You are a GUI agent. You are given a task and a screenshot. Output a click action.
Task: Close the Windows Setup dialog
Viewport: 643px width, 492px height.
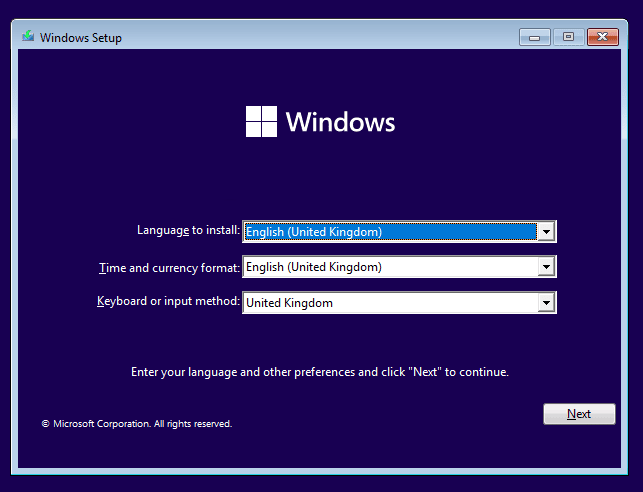(602, 37)
